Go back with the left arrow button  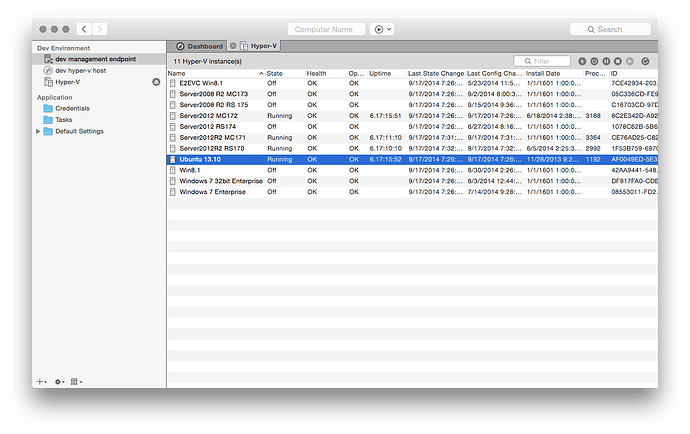tap(83, 29)
